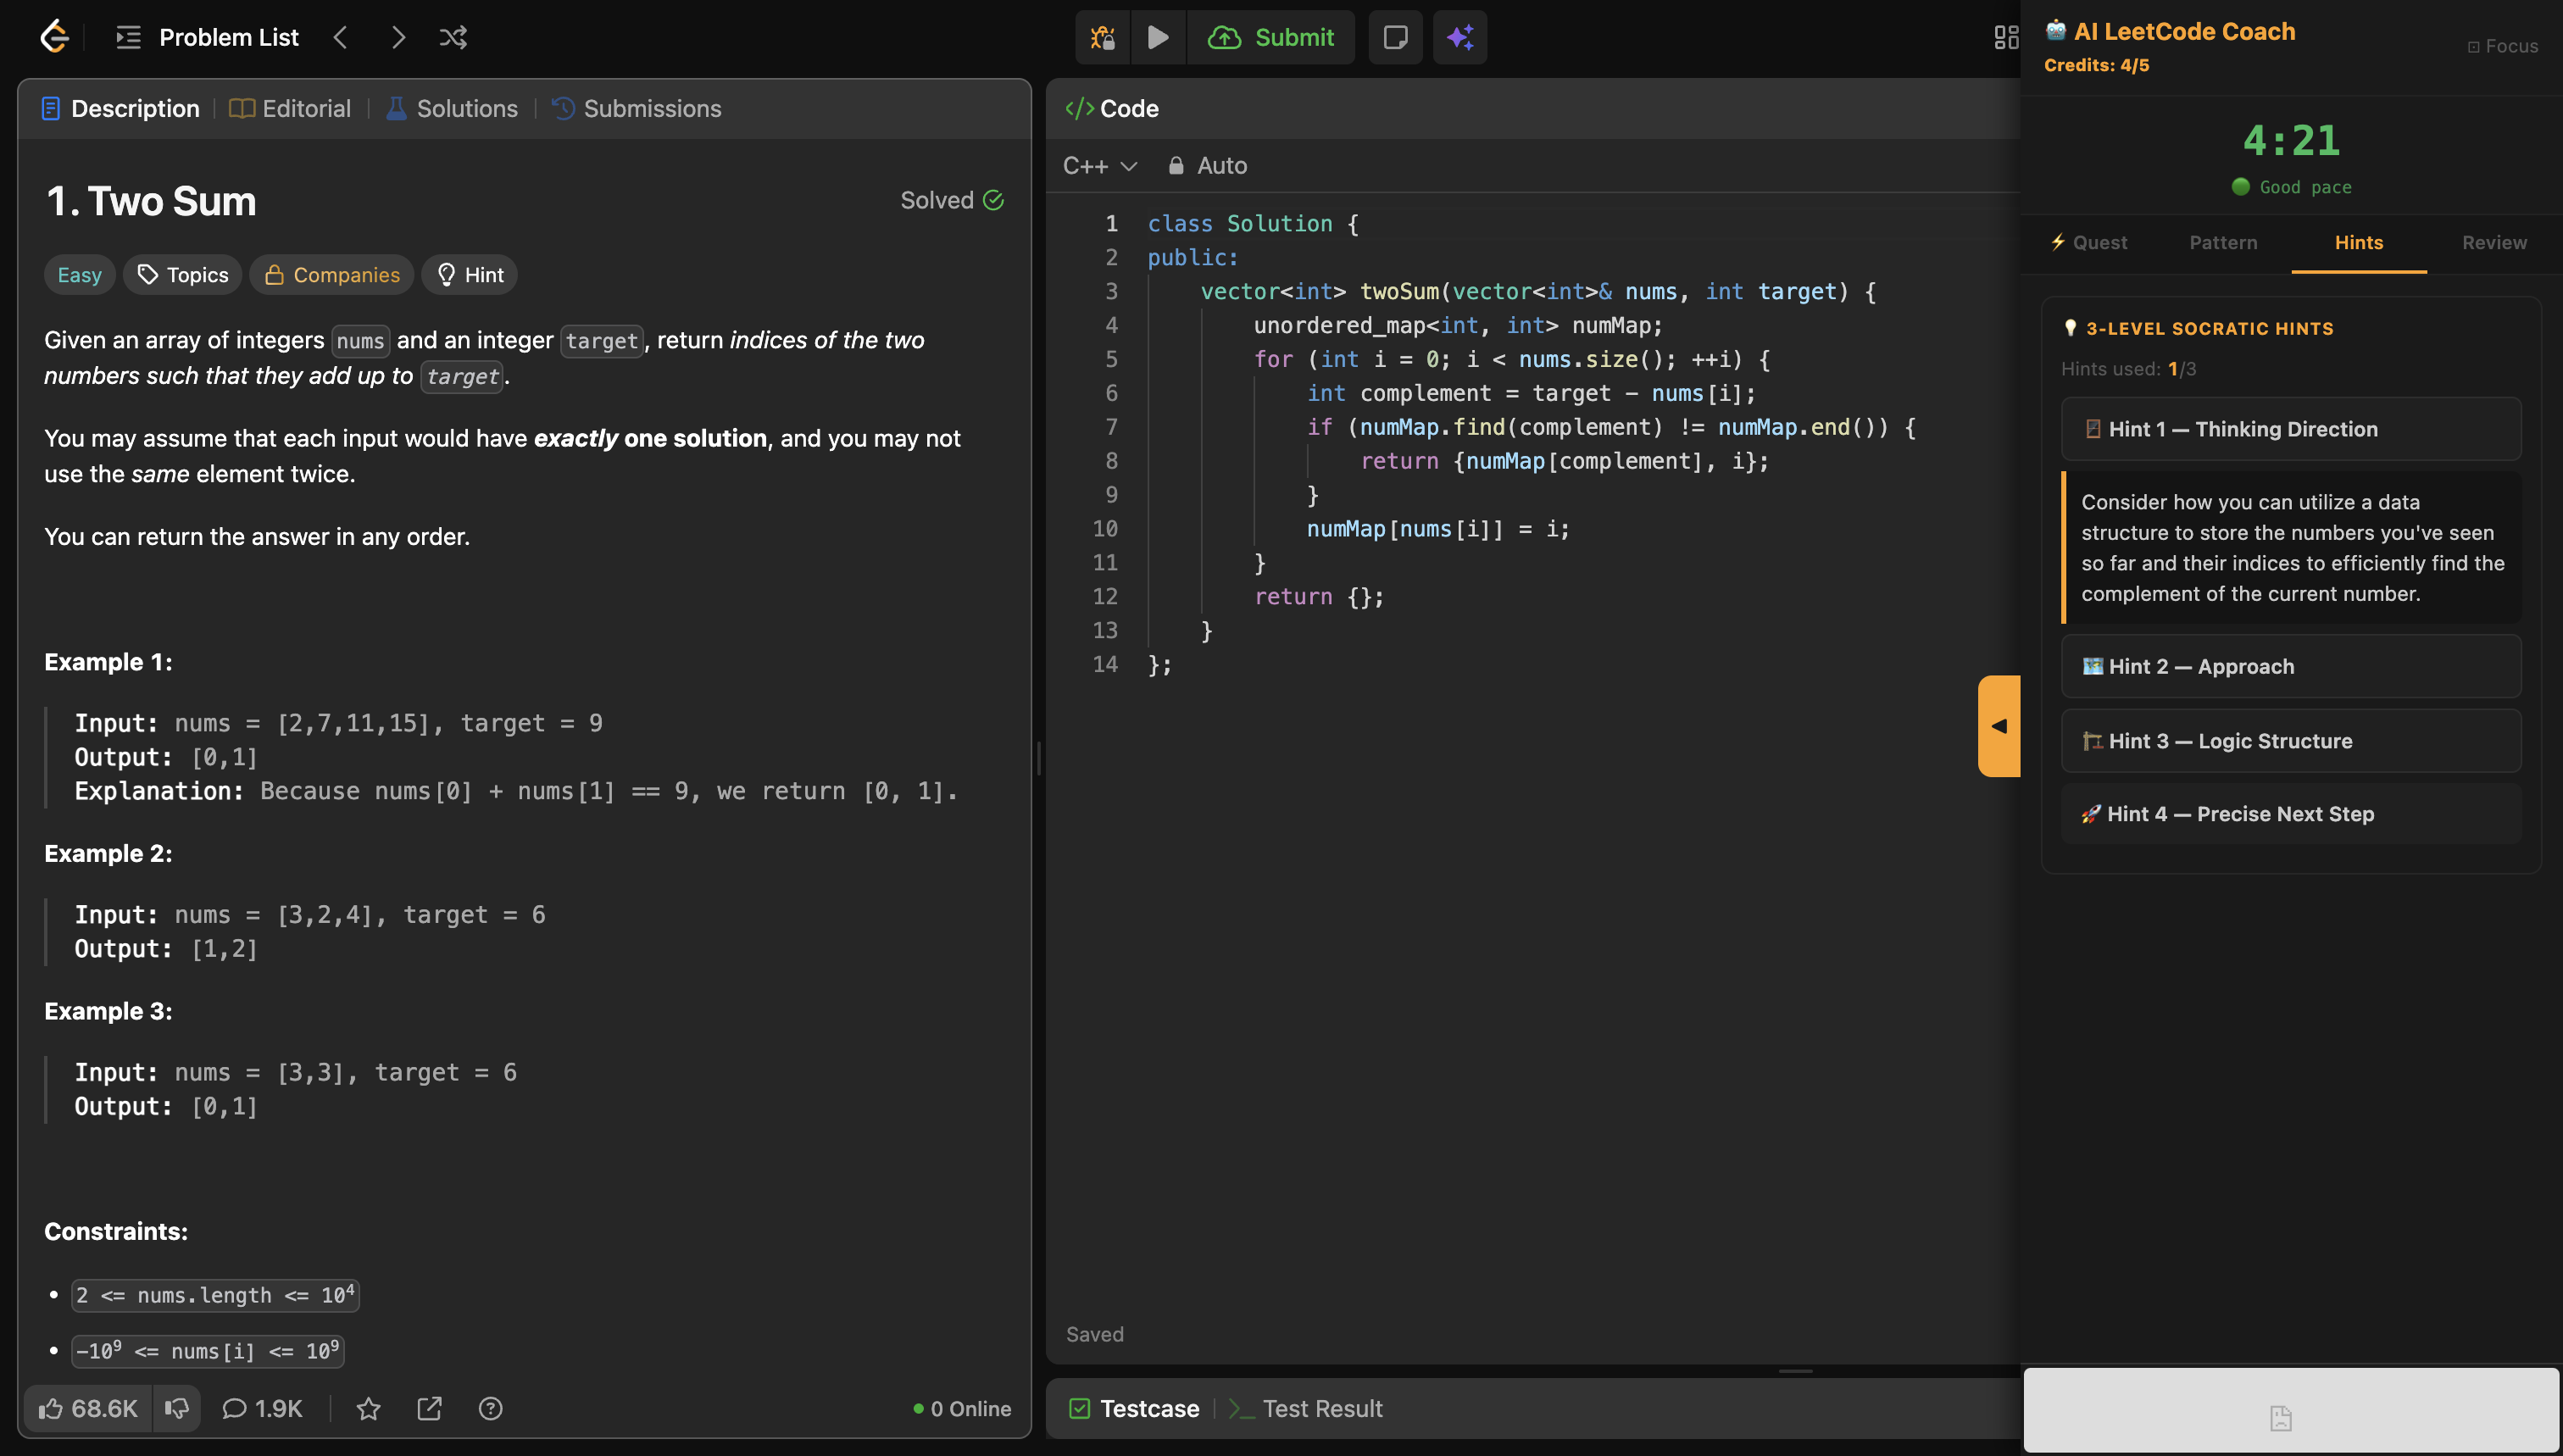Switch to the Editorial tab
The width and height of the screenshot is (2563, 1456).
point(291,108)
